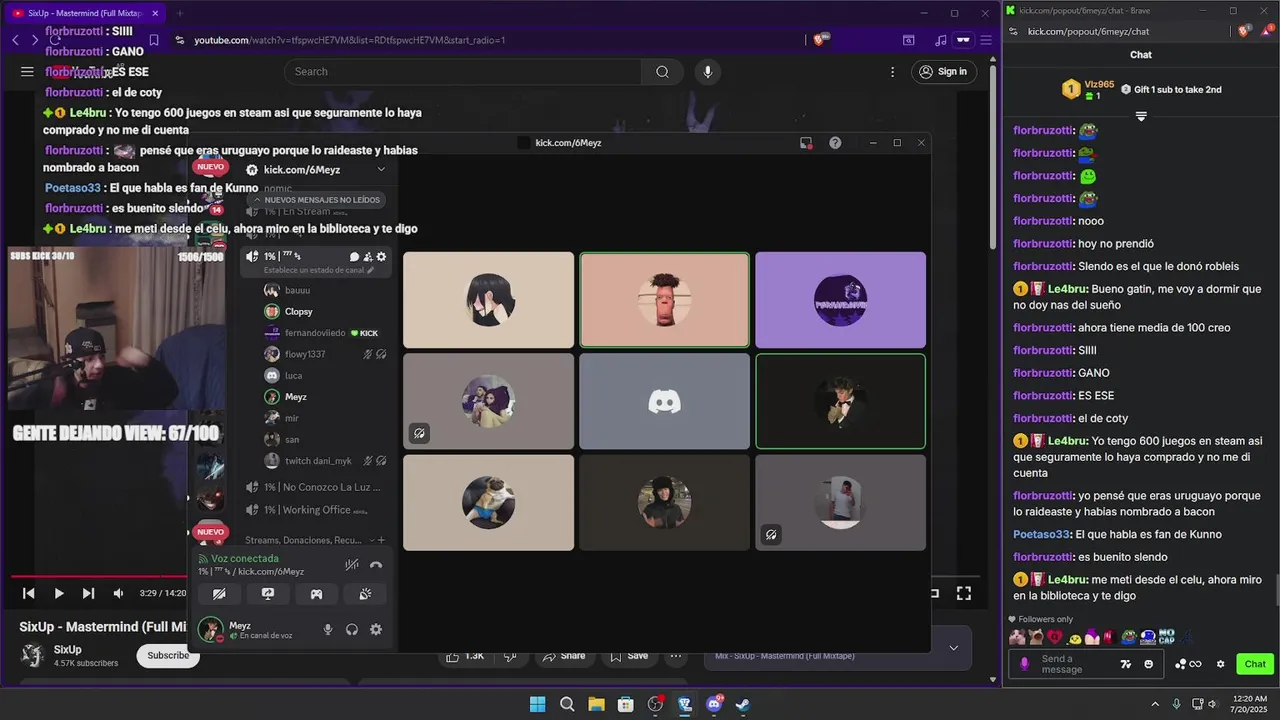Collapse Streams, Donaciones category

(303, 540)
